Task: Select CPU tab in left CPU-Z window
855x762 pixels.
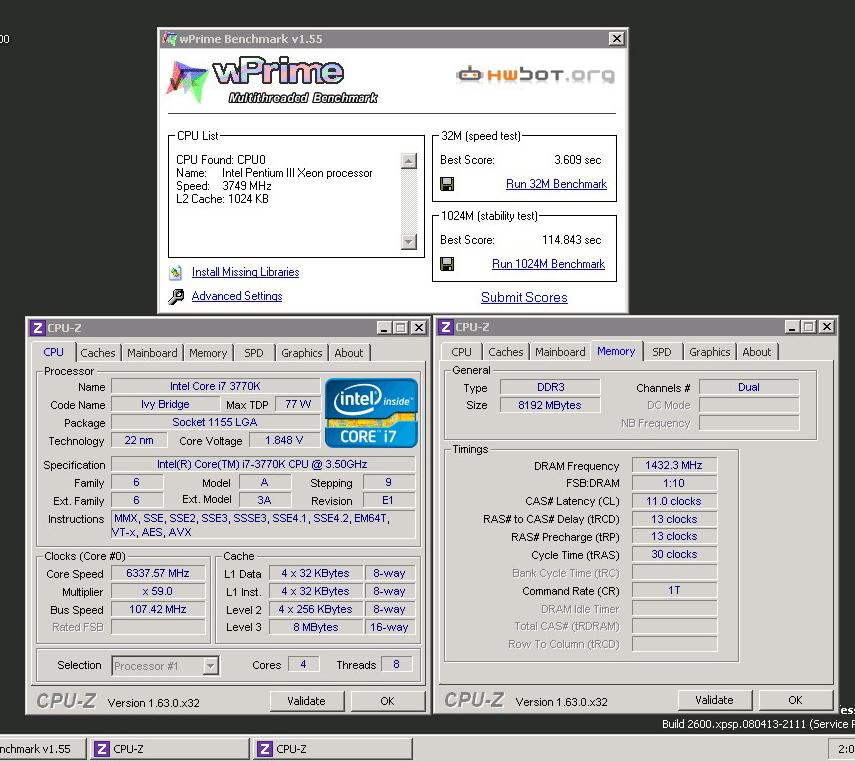Action: [x=53, y=352]
